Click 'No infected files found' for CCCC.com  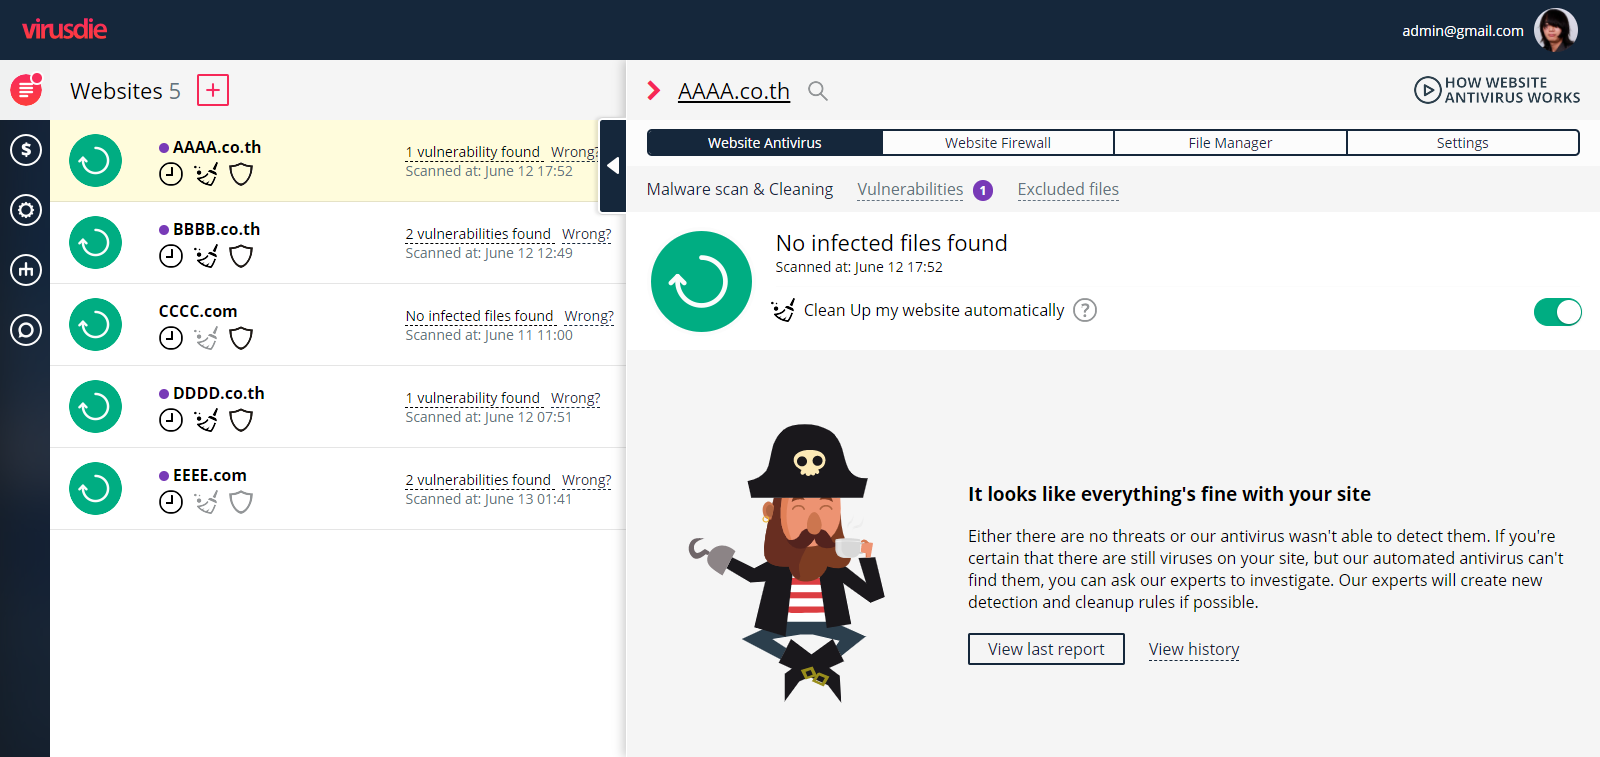[479, 316]
